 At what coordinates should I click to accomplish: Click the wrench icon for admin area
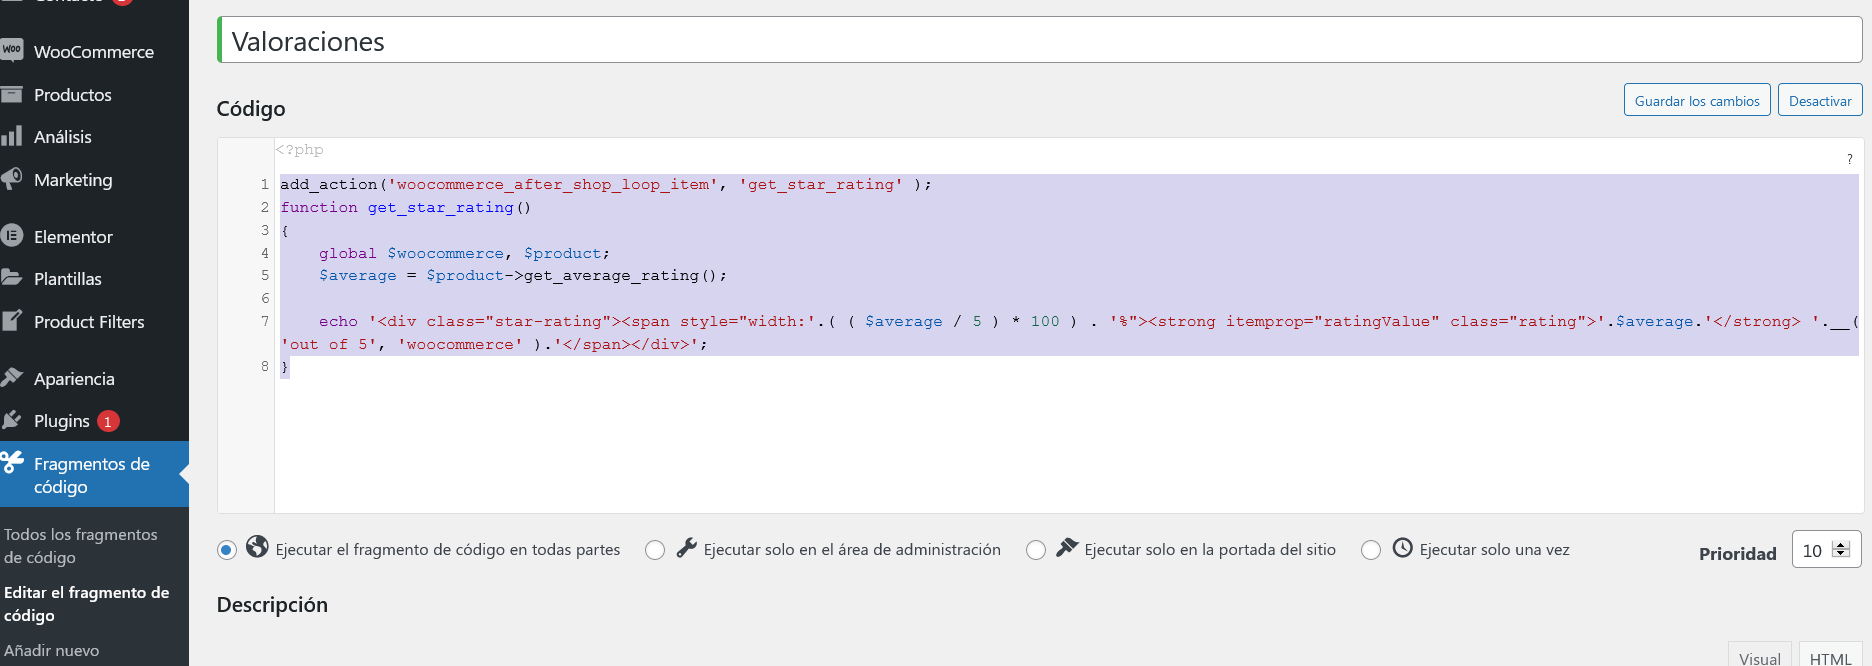(x=686, y=547)
